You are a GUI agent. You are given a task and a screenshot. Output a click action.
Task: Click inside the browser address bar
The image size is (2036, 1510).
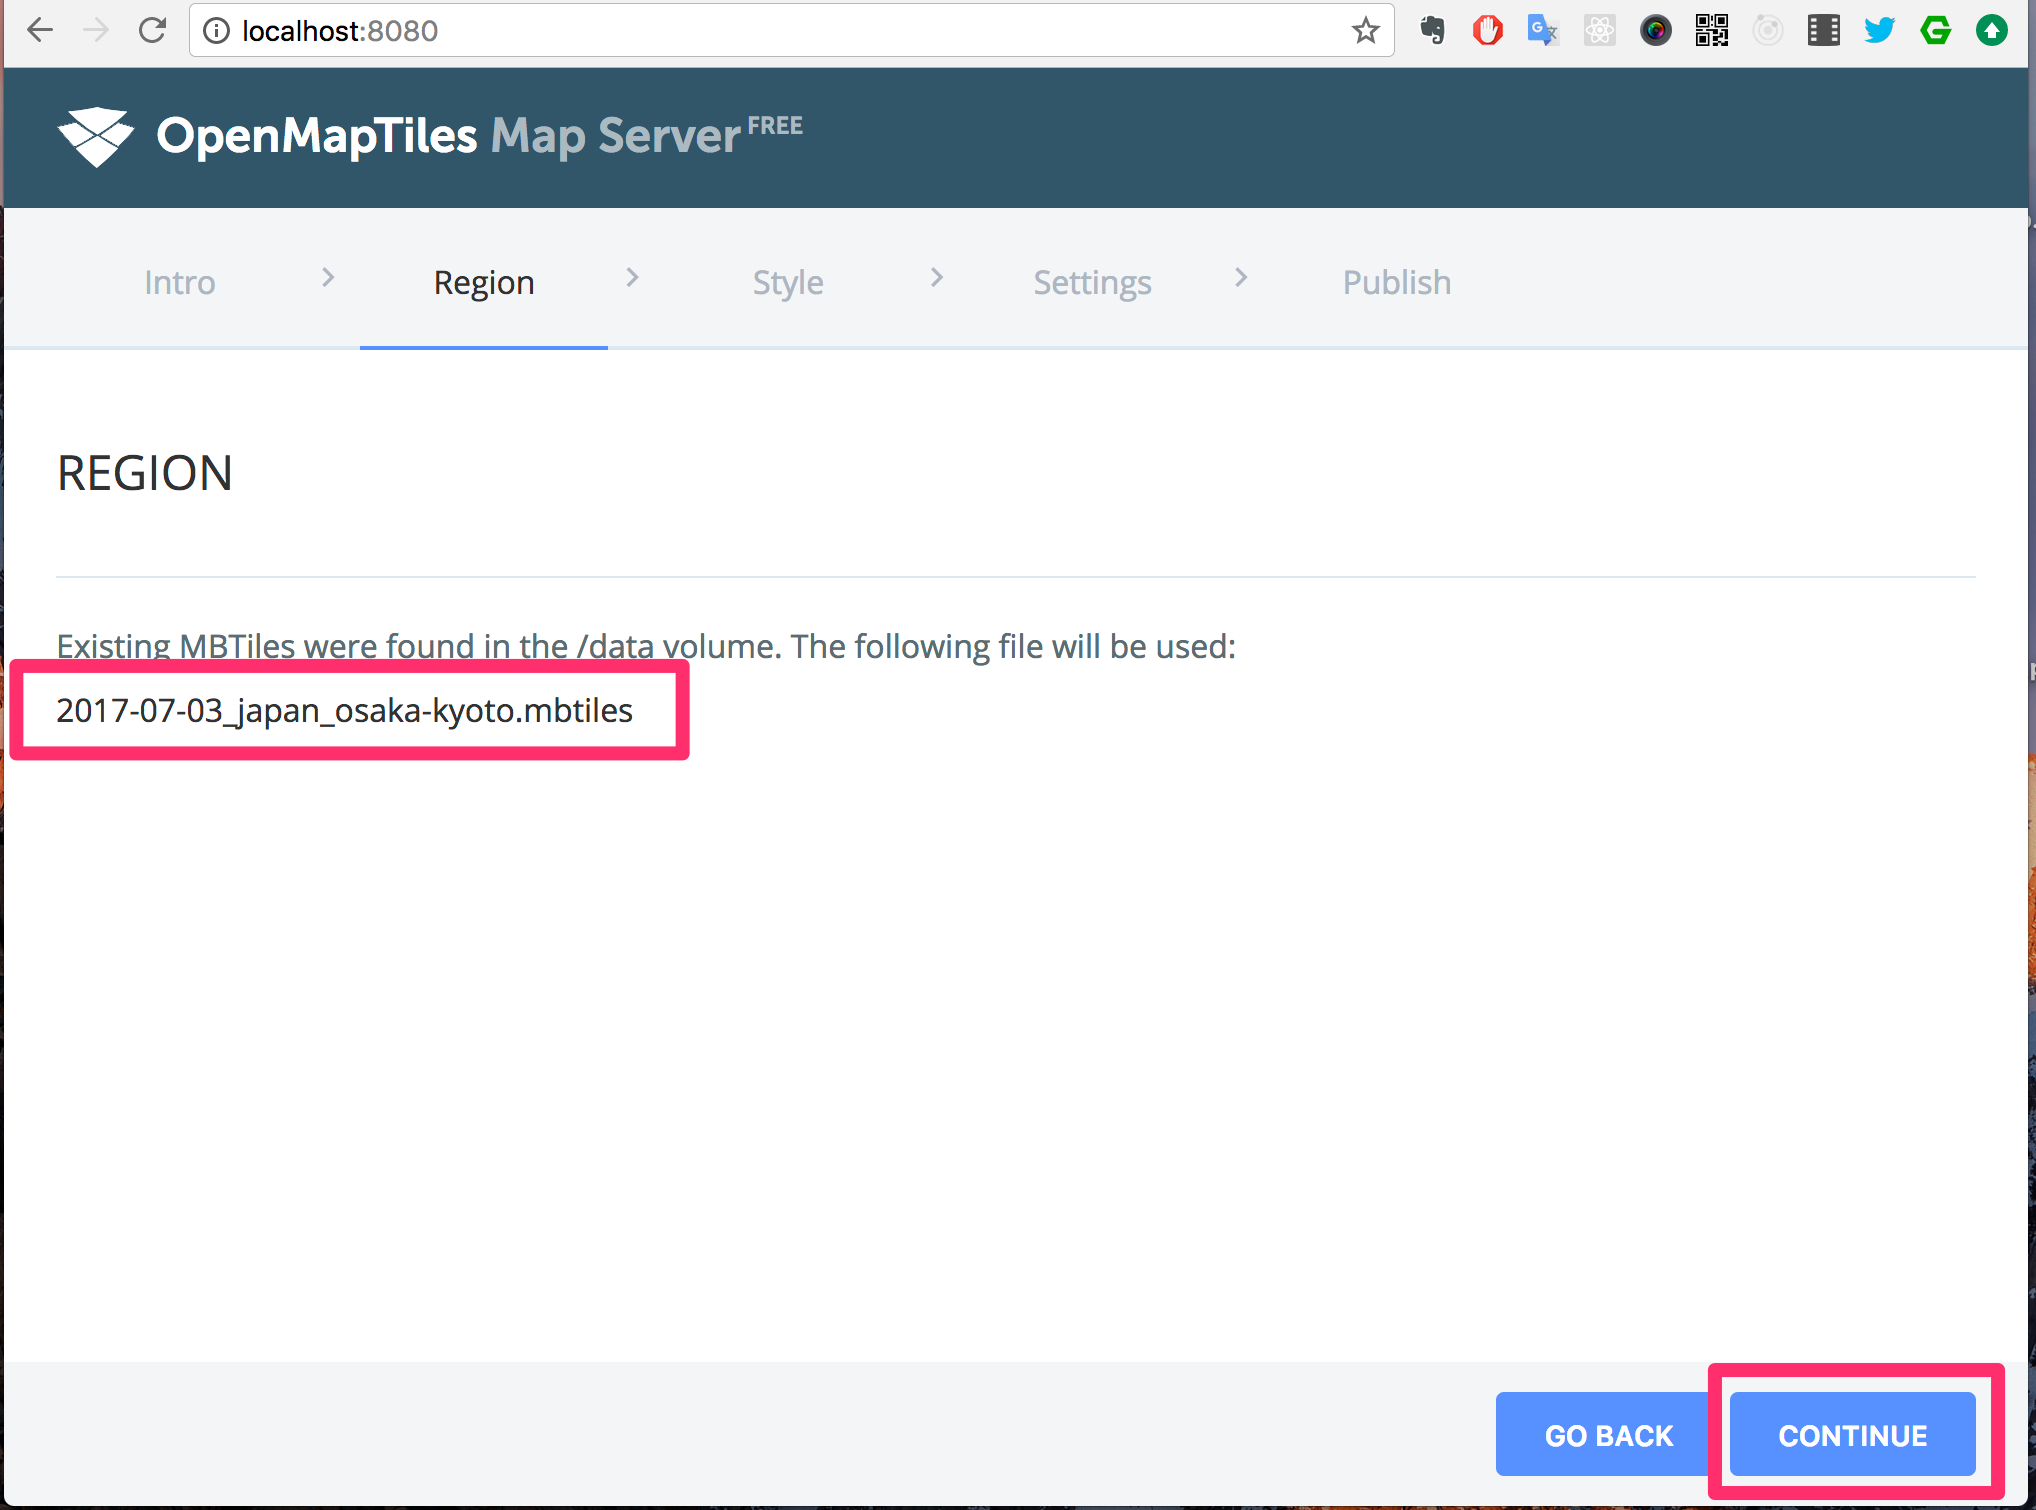pyautogui.click(x=700, y=30)
